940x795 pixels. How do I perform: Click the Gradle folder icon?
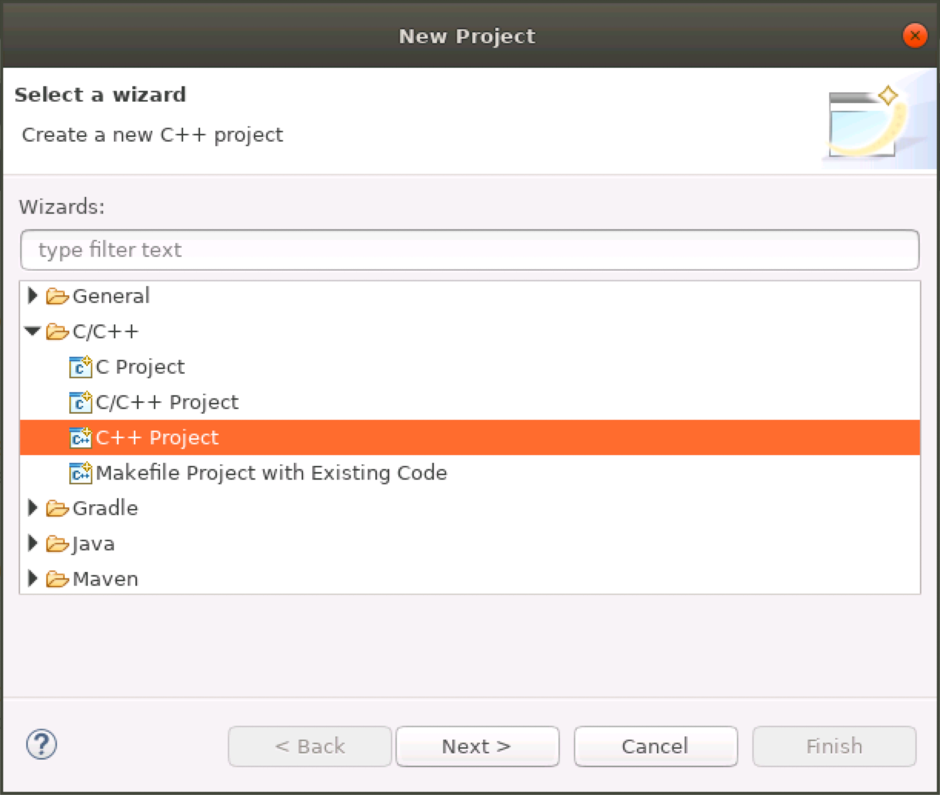[x=57, y=508]
